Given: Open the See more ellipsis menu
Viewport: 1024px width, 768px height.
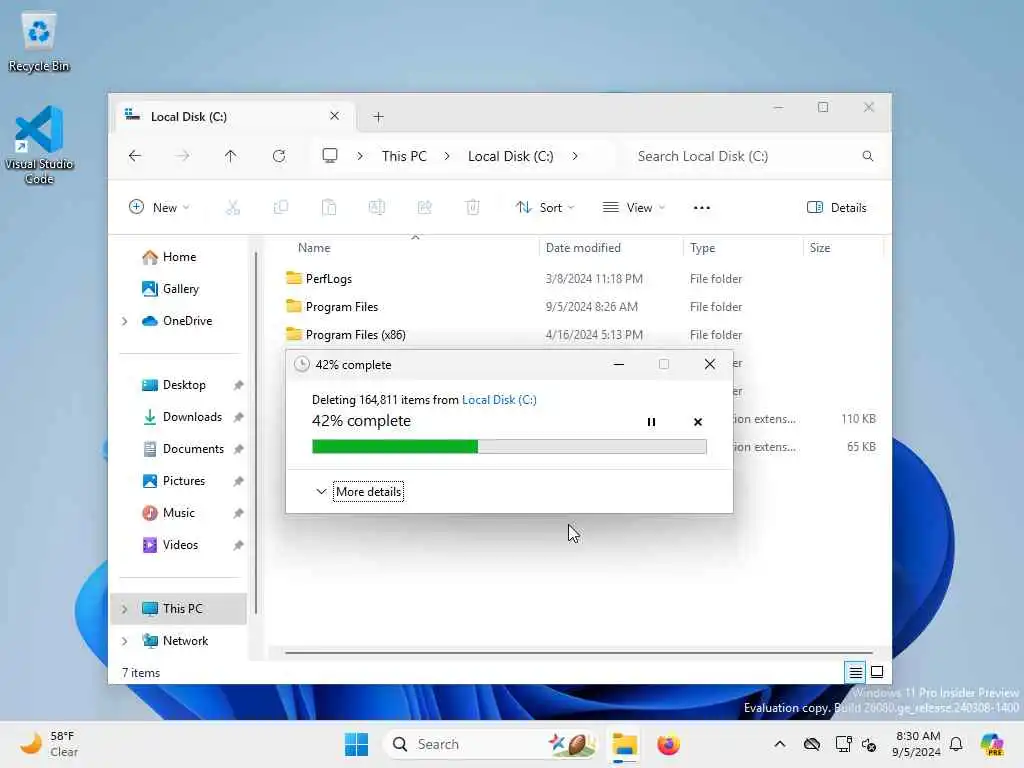Looking at the screenshot, I should 701,208.
